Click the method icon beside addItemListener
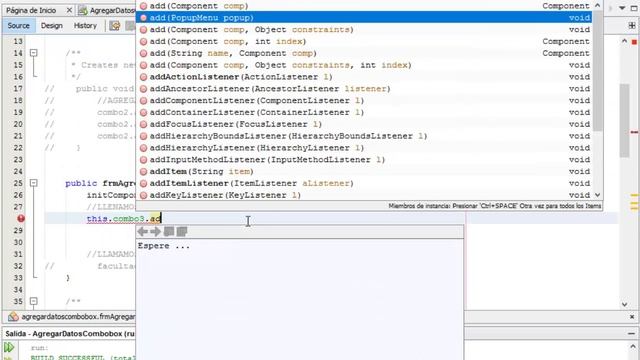Image resolution: width=640 pixels, height=360 pixels. tap(143, 184)
